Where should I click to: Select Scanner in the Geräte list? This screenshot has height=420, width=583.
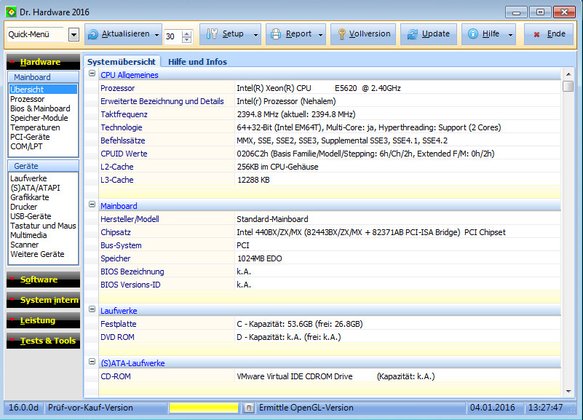(x=24, y=245)
